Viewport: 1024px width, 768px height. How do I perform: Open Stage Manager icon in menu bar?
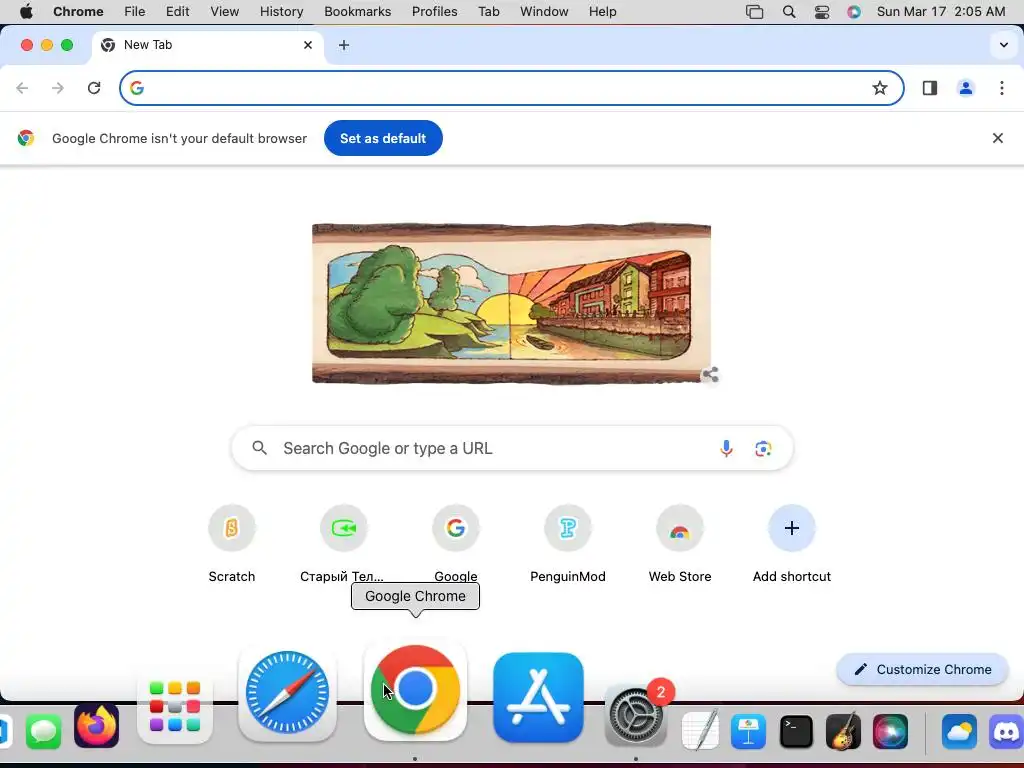[754, 11]
